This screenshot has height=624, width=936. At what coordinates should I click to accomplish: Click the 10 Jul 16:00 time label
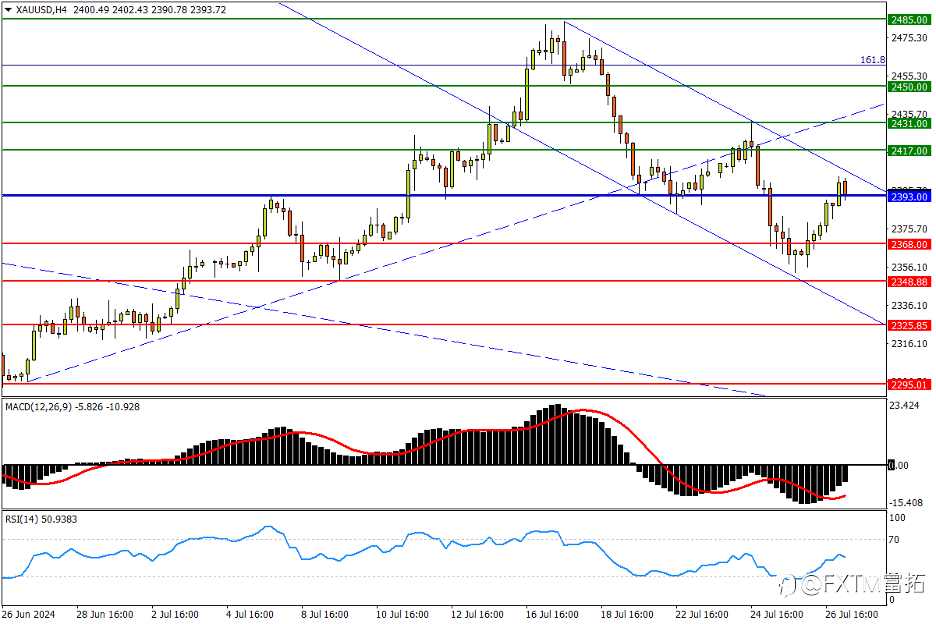pos(402,614)
